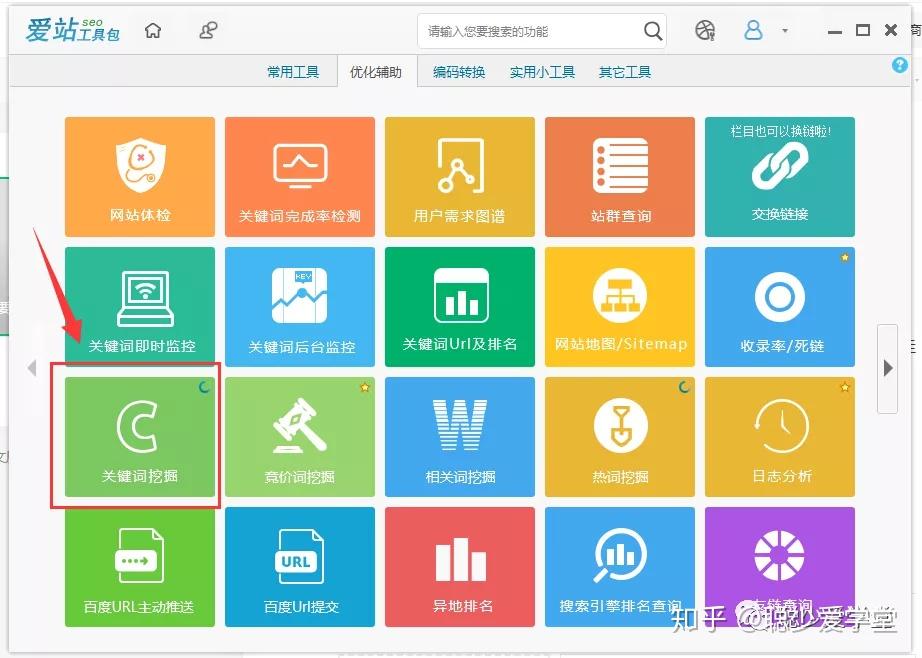Open the 热词挖掘 hot words tool
Image resolution: width=922 pixels, height=658 pixels.
[x=619, y=437]
